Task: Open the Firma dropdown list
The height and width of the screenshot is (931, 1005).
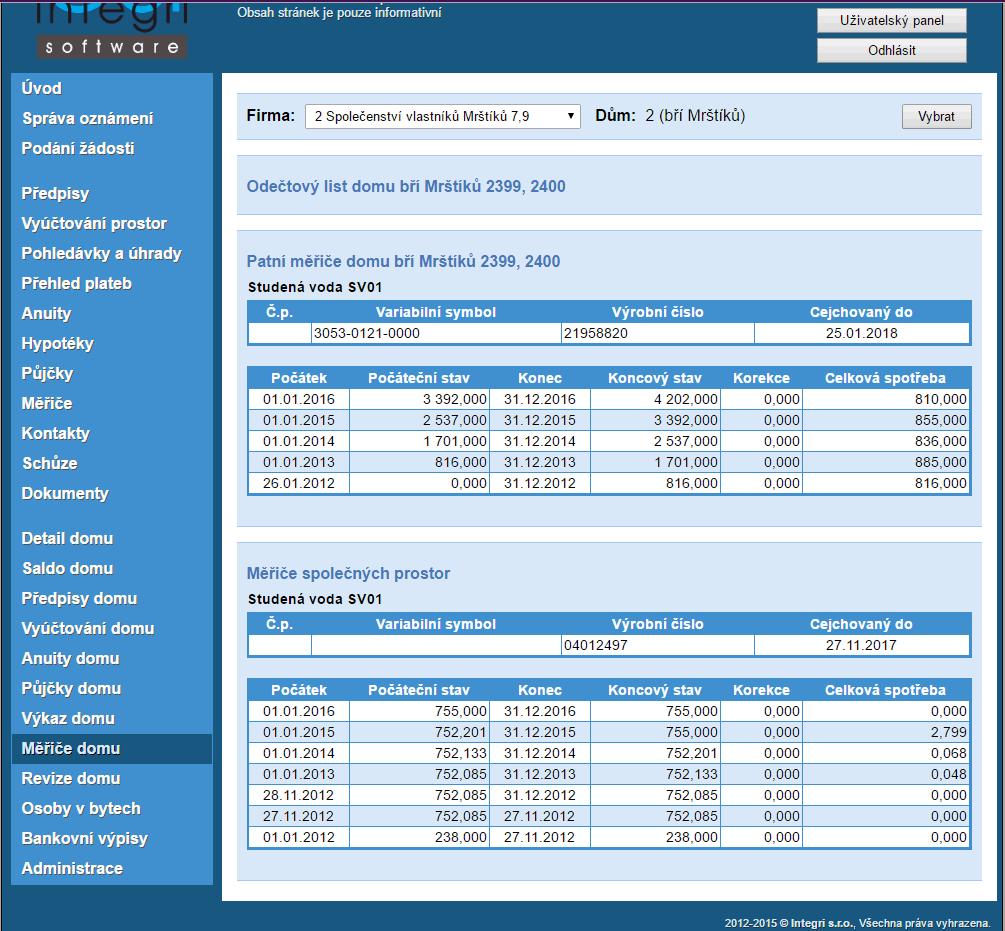Action: coord(443,117)
